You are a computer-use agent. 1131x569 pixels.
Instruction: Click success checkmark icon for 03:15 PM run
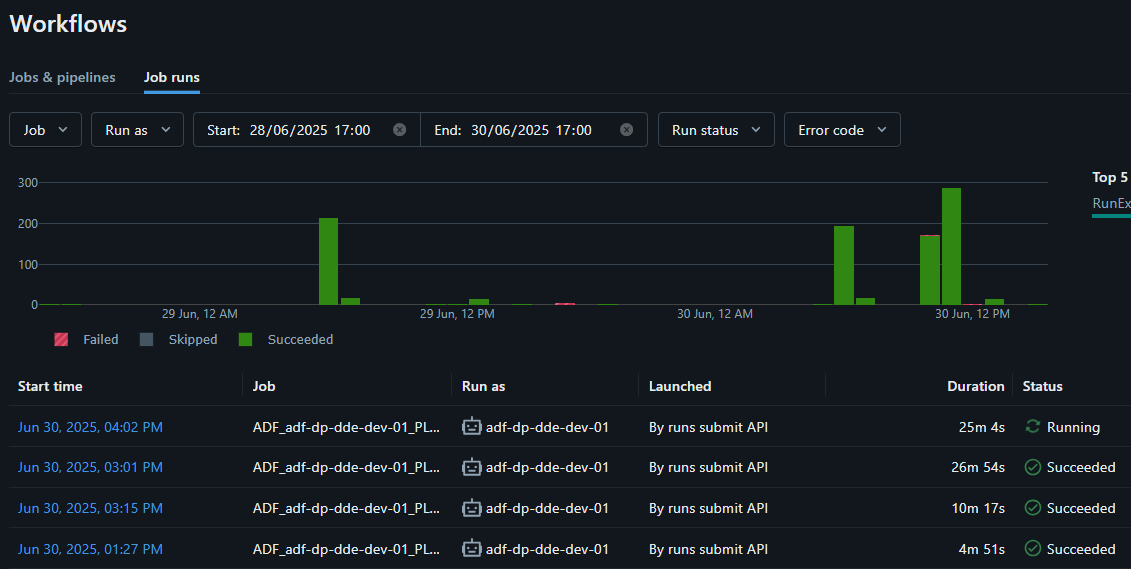(1033, 508)
